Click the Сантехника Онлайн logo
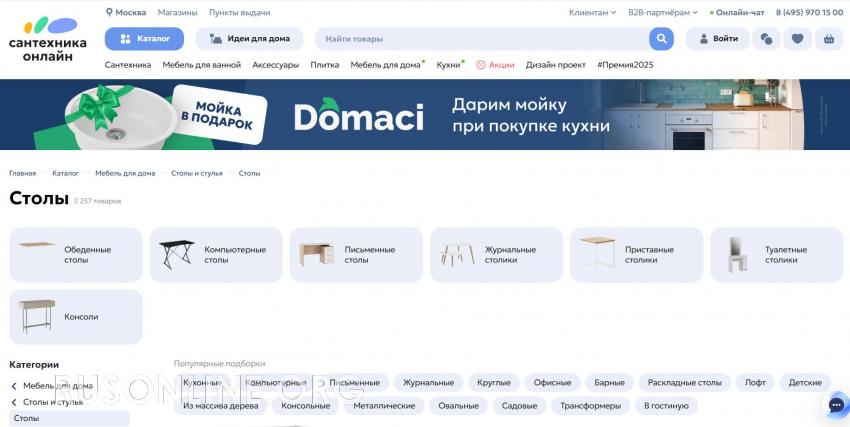The height and width of the screenshot is (427, 850). 48,39
